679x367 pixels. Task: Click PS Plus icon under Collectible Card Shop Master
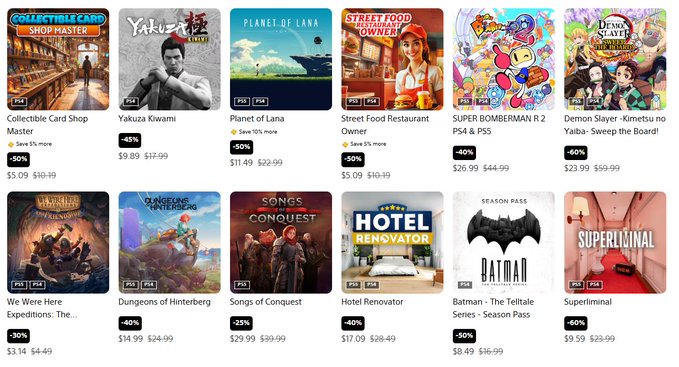11,144
